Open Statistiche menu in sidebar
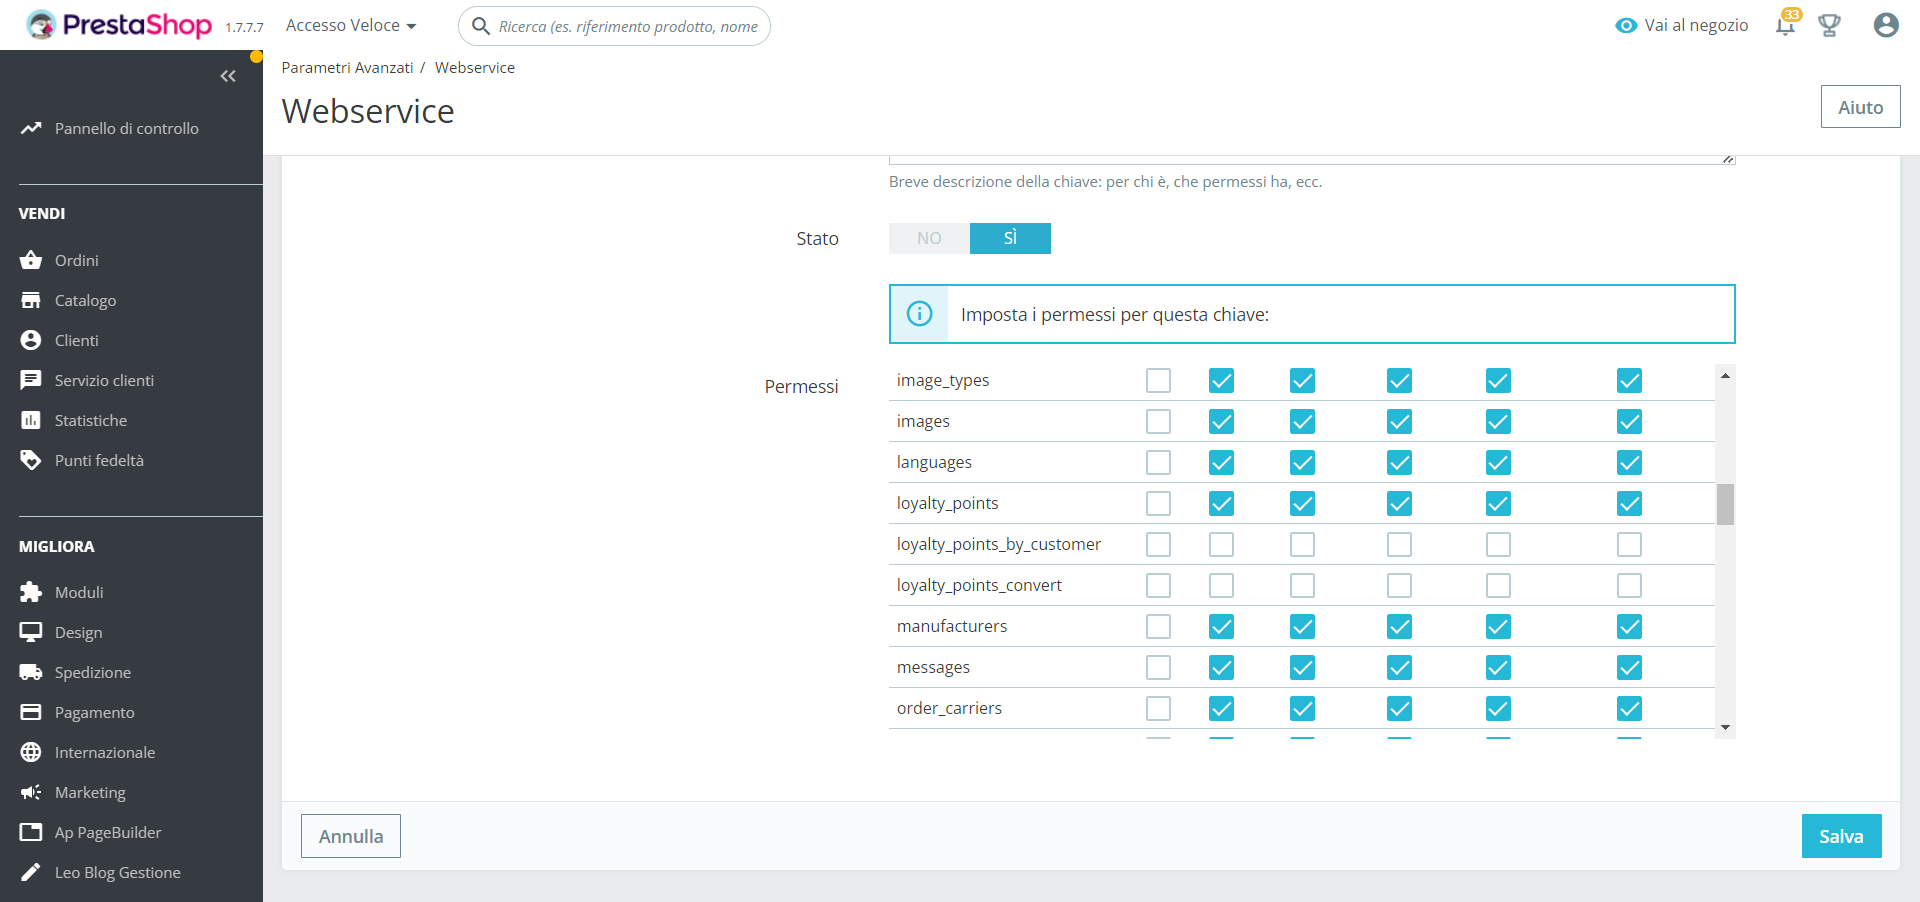The width and height of the screenshot is (1920, 902). coord(90,420)
